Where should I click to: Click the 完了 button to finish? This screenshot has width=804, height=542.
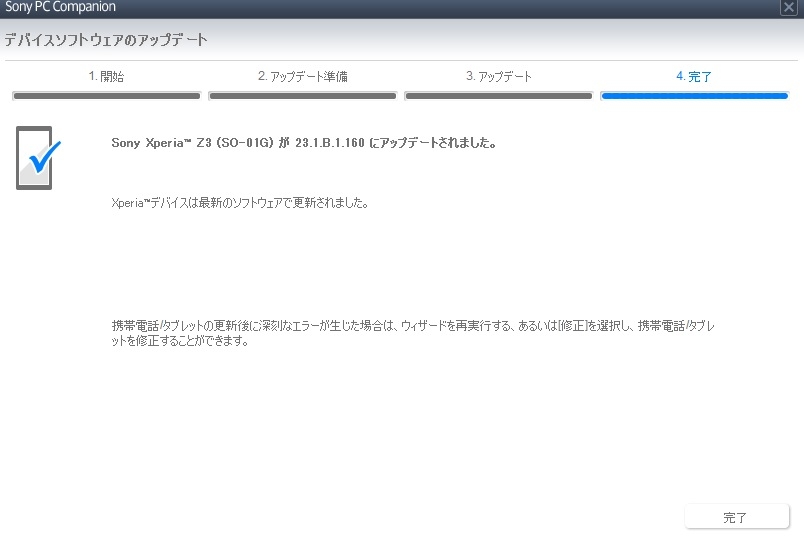(736, 517)
